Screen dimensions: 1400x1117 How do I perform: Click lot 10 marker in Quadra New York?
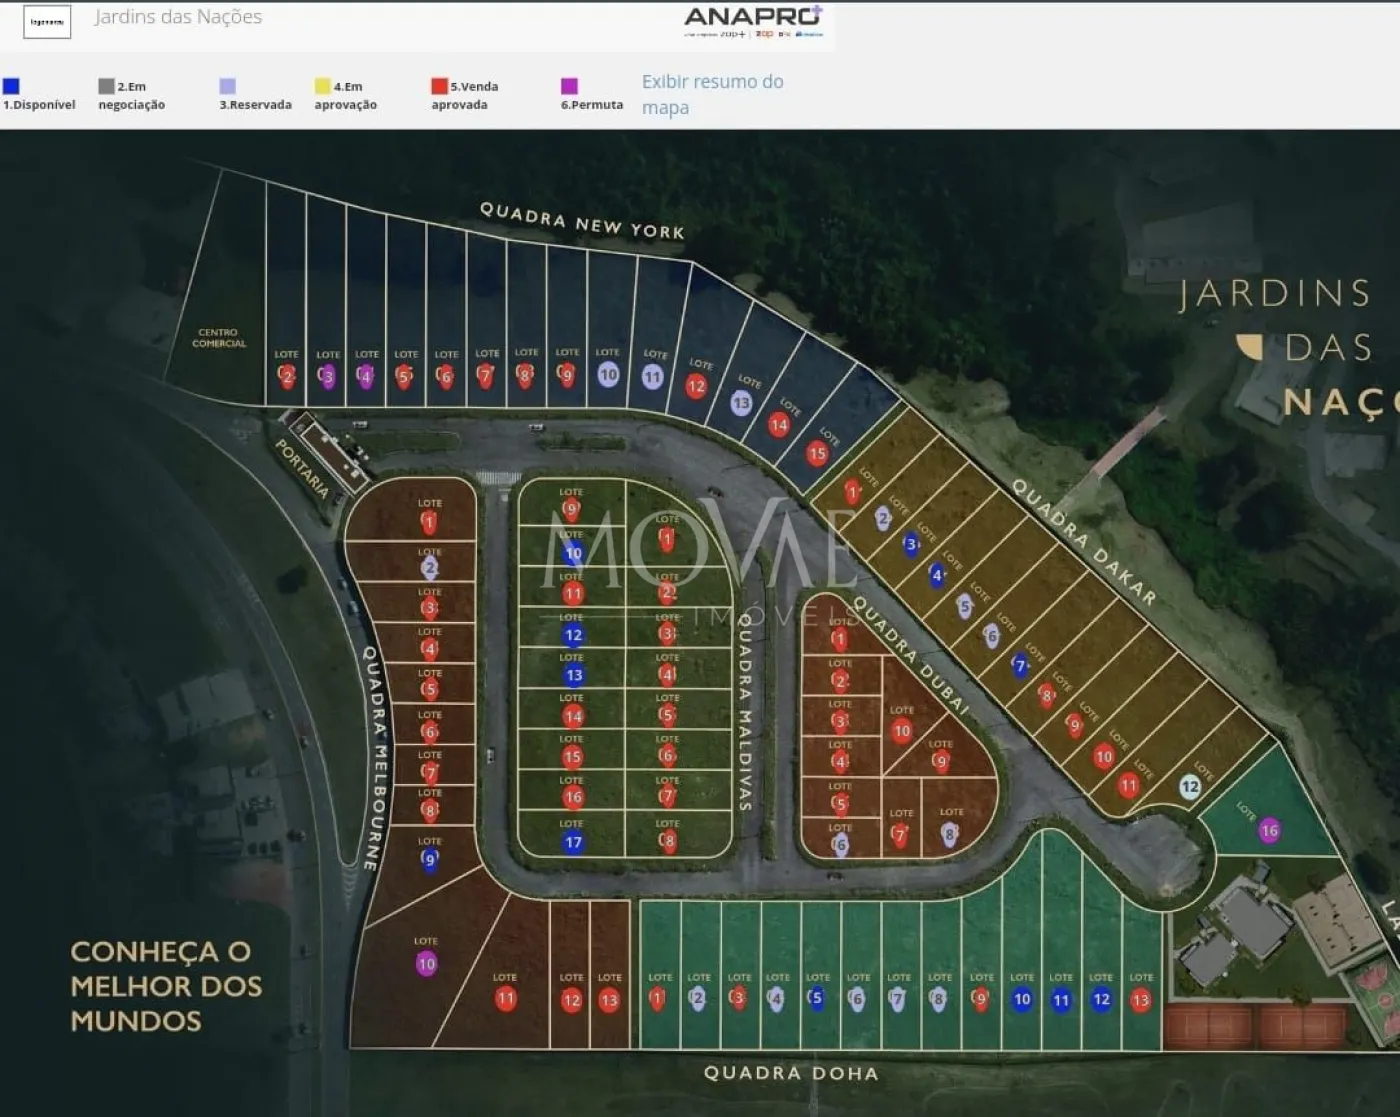(x=608, y=375)
